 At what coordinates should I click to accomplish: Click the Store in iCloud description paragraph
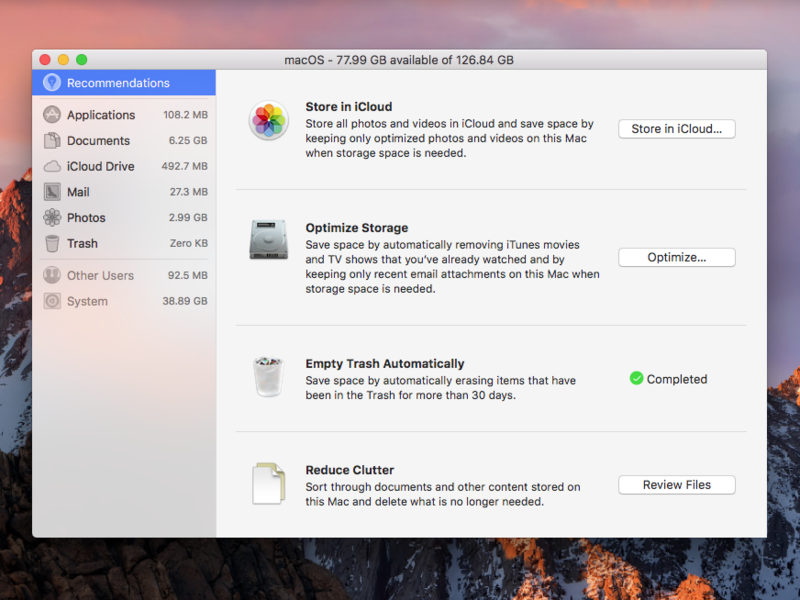click(x=449, y=138)
